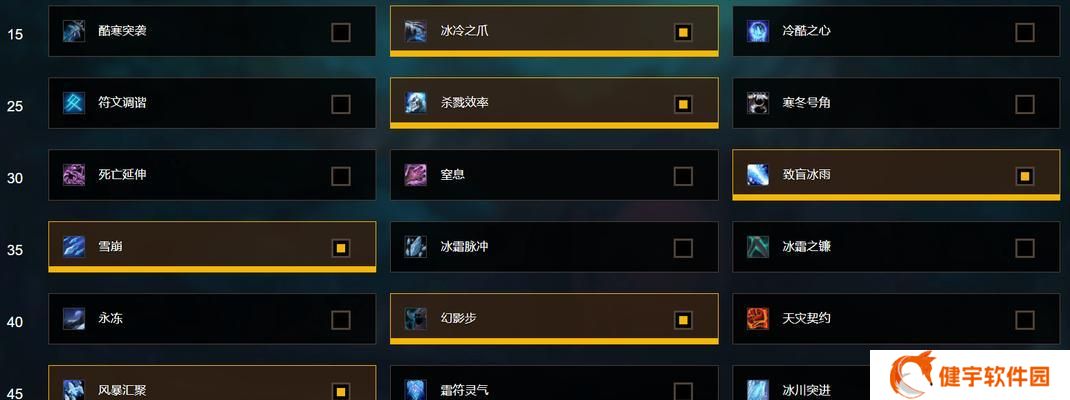The height and width of the screenshot is (400, 1070).
Task: Click the 酷寒突袭 talent icon
Action: (x=74, y=31)
